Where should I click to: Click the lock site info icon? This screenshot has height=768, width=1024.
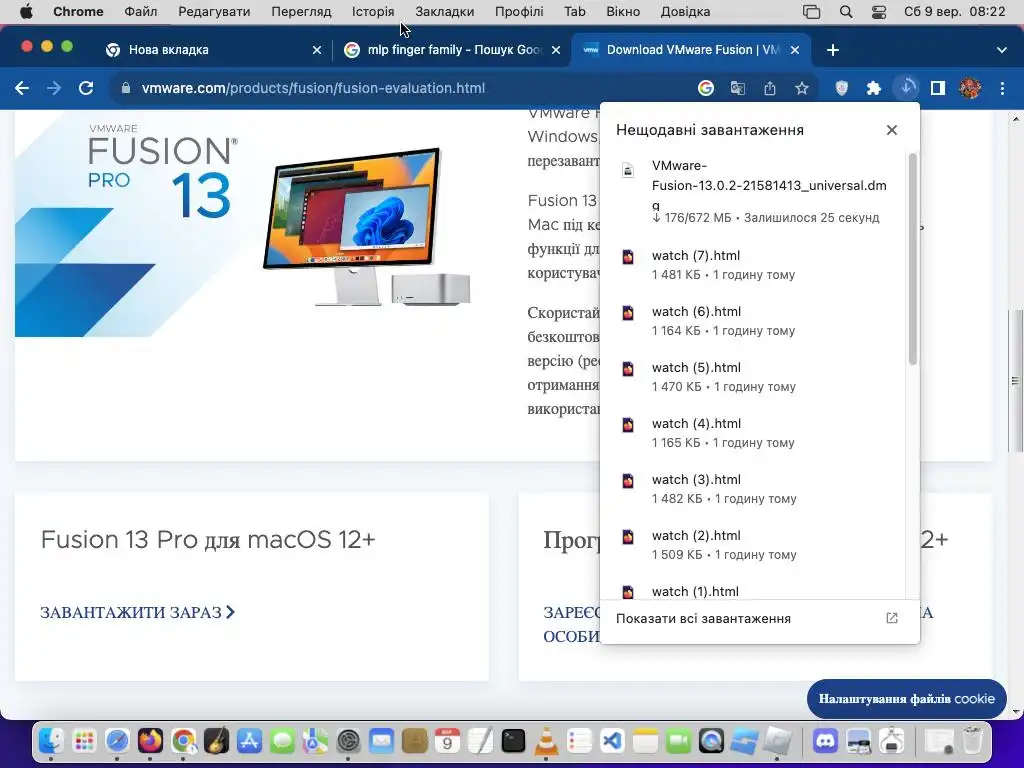(x=126, y=88)
